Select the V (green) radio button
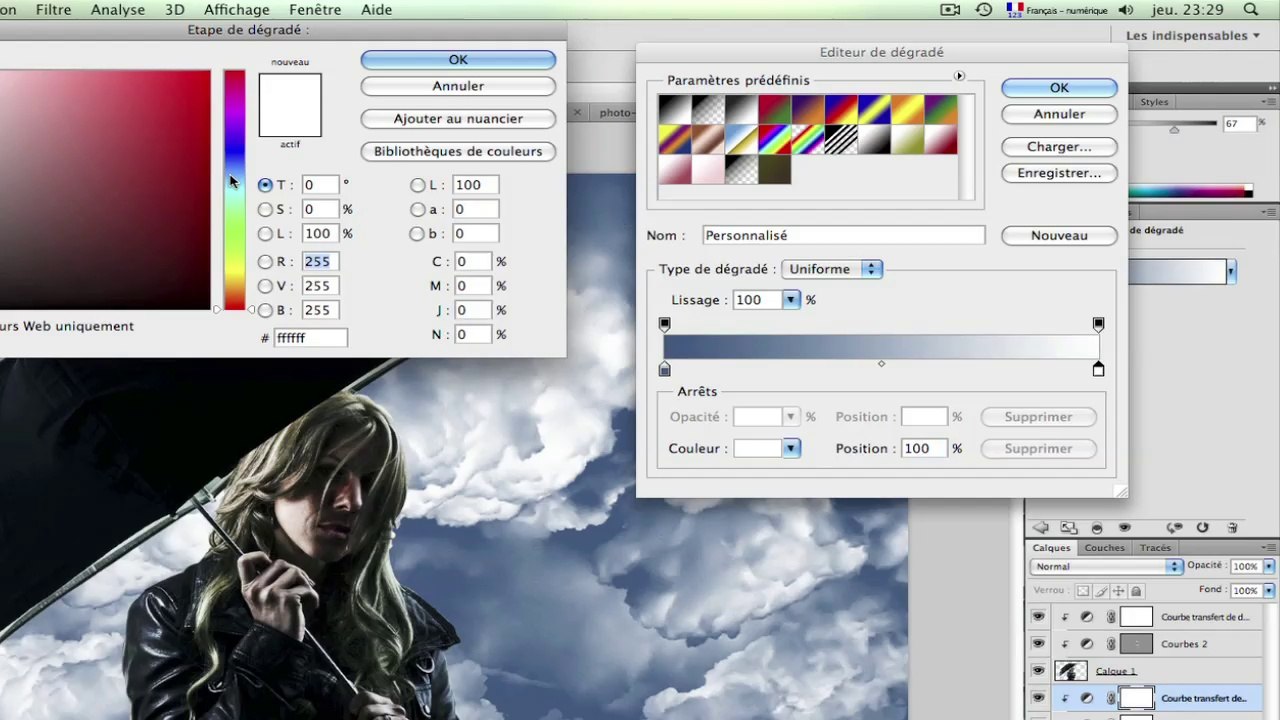 (x=265, y=286)
